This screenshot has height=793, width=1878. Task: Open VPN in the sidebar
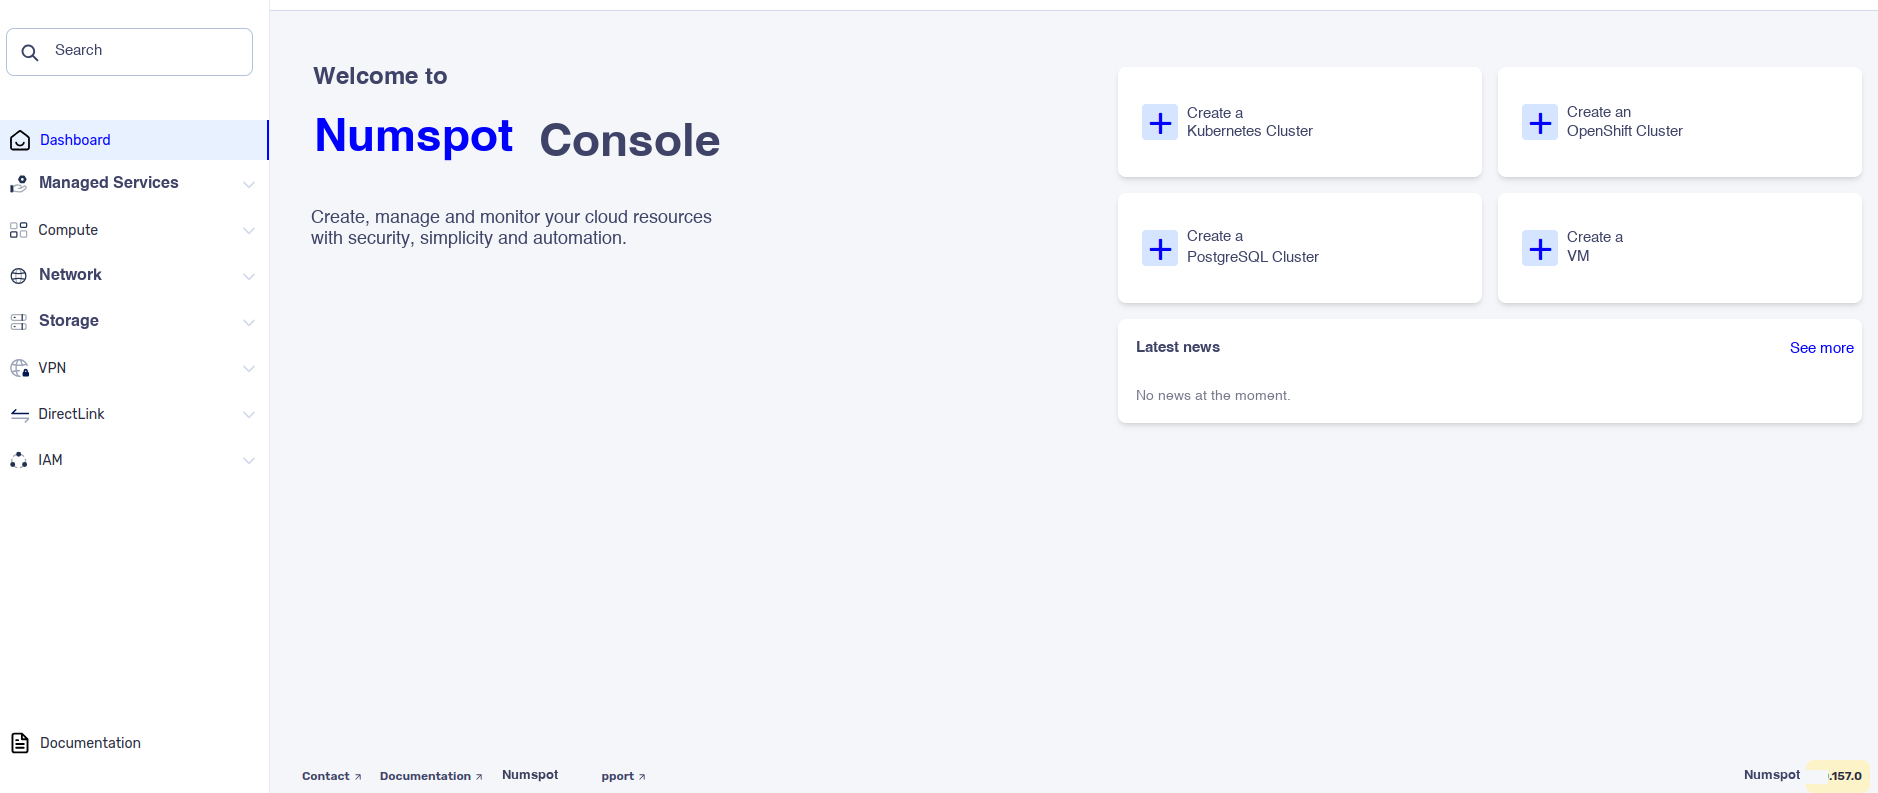[x=134, y=368]
